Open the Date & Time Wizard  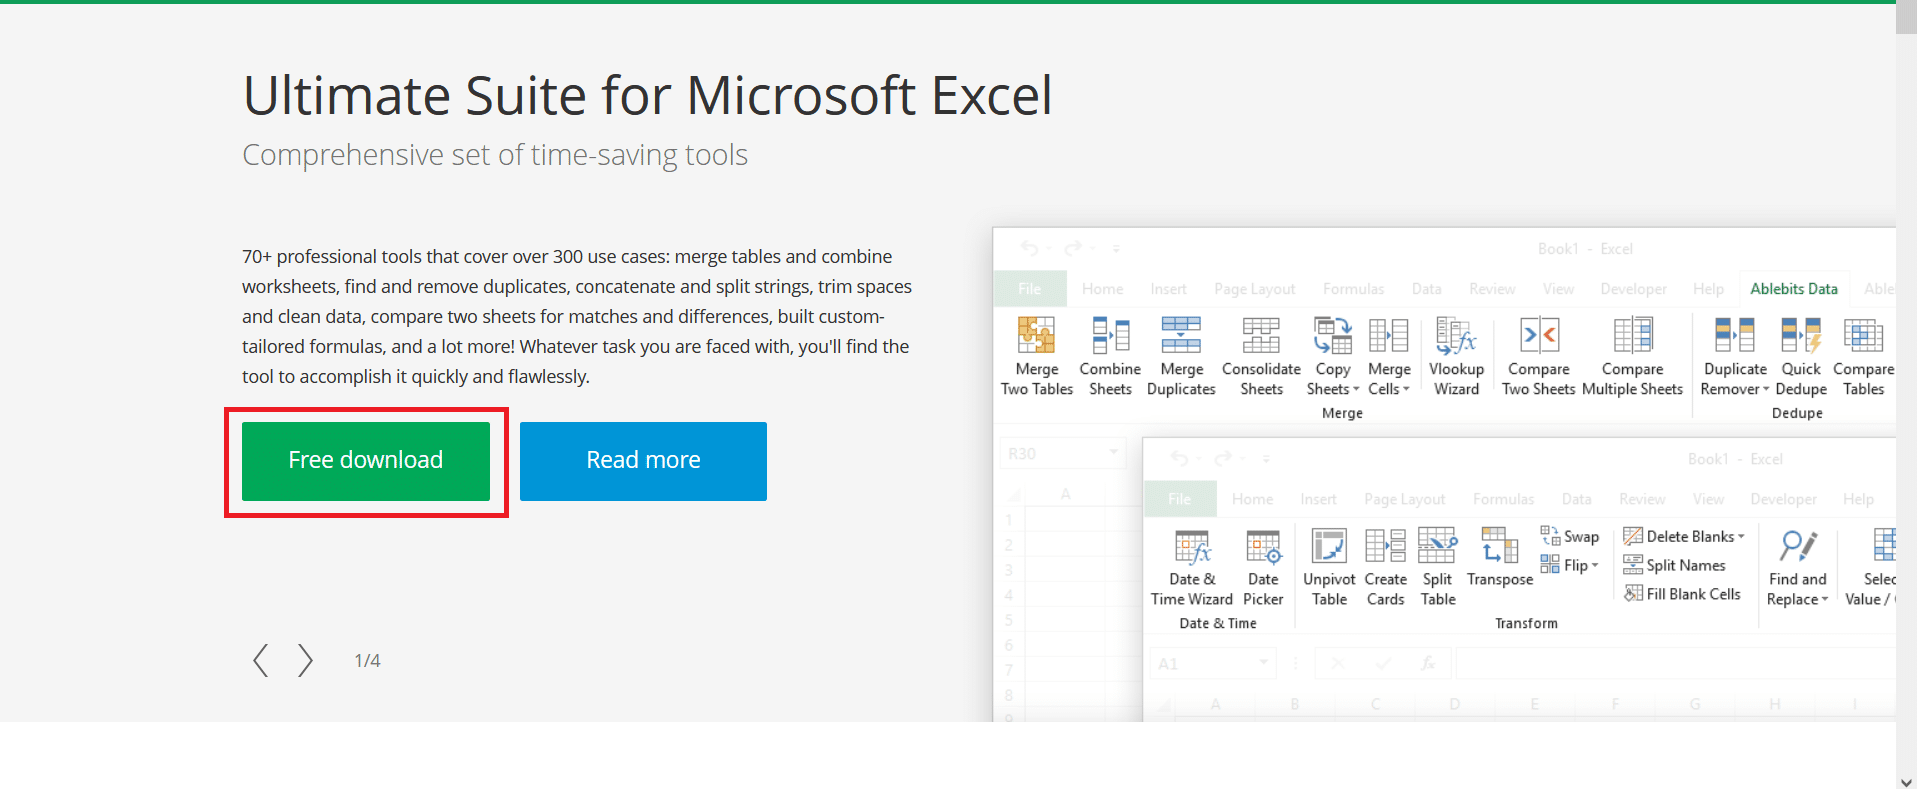(1192, 567)
